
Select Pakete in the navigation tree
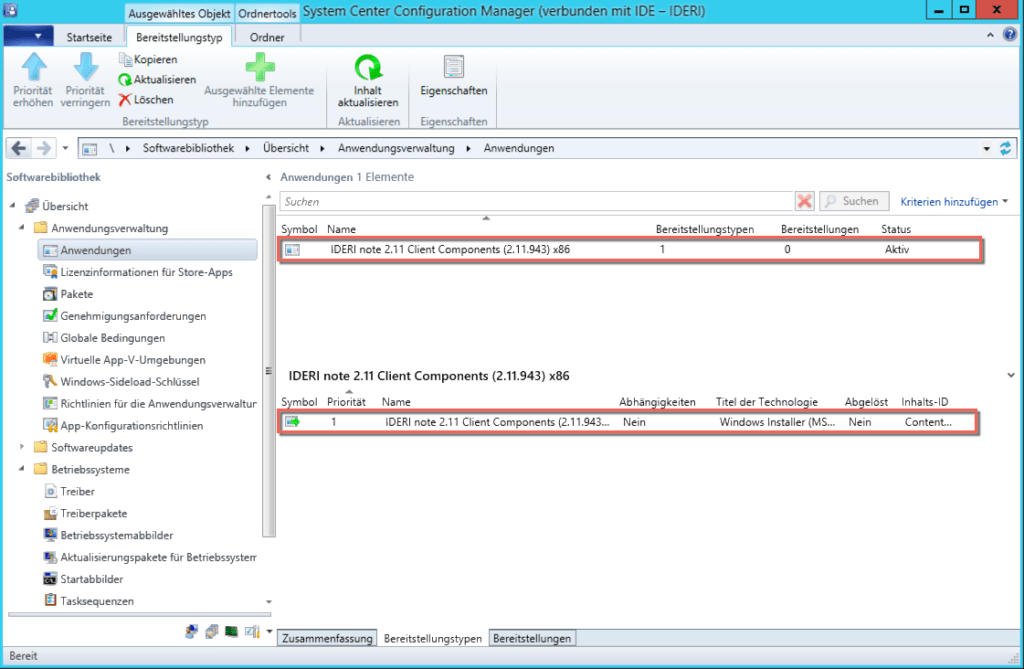pyautogui.click(x=68, y=294)
